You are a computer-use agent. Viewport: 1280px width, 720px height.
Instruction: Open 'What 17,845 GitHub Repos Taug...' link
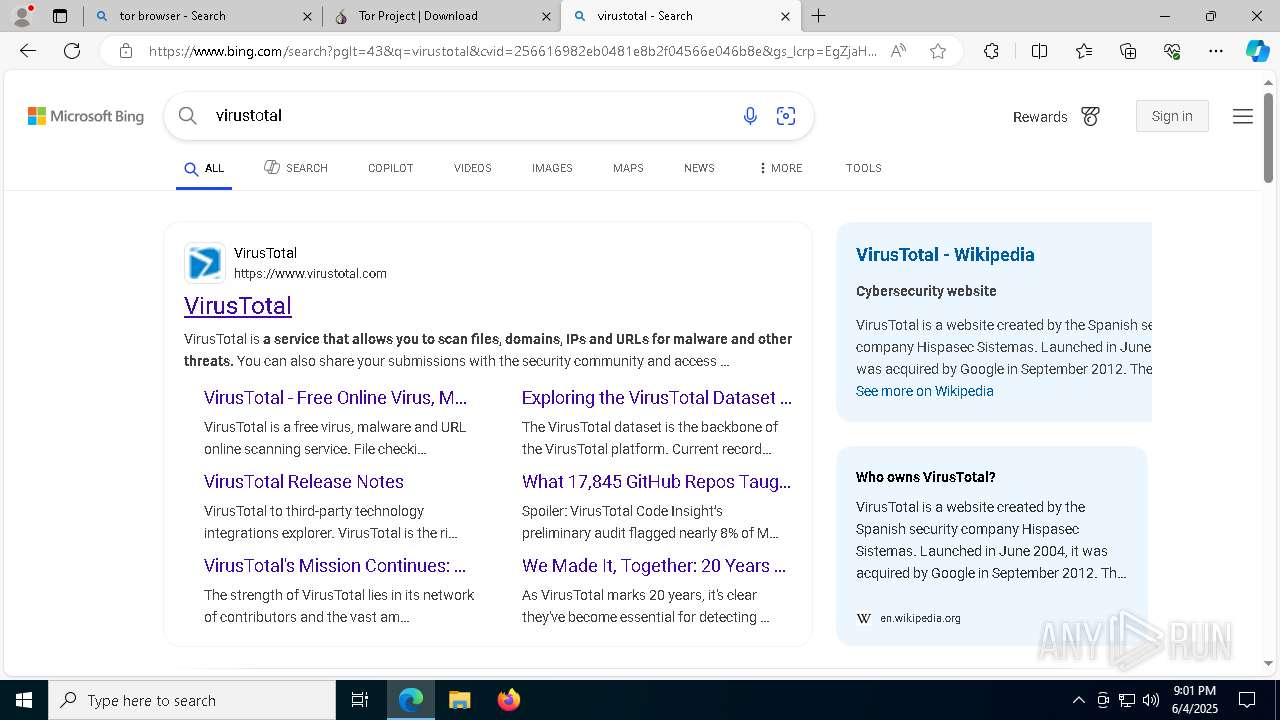click(656, 482)
